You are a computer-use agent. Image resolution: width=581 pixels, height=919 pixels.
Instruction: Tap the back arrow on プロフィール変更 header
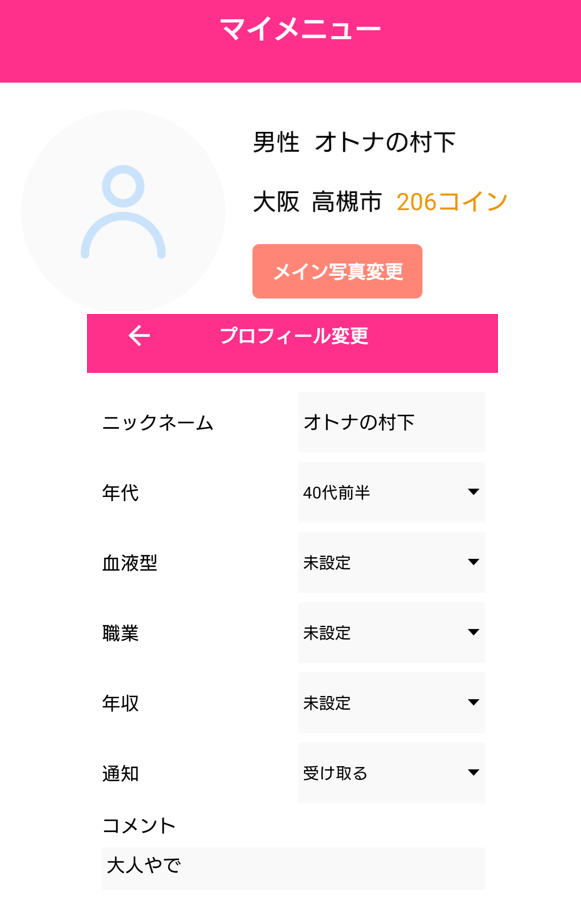(138, 337)
